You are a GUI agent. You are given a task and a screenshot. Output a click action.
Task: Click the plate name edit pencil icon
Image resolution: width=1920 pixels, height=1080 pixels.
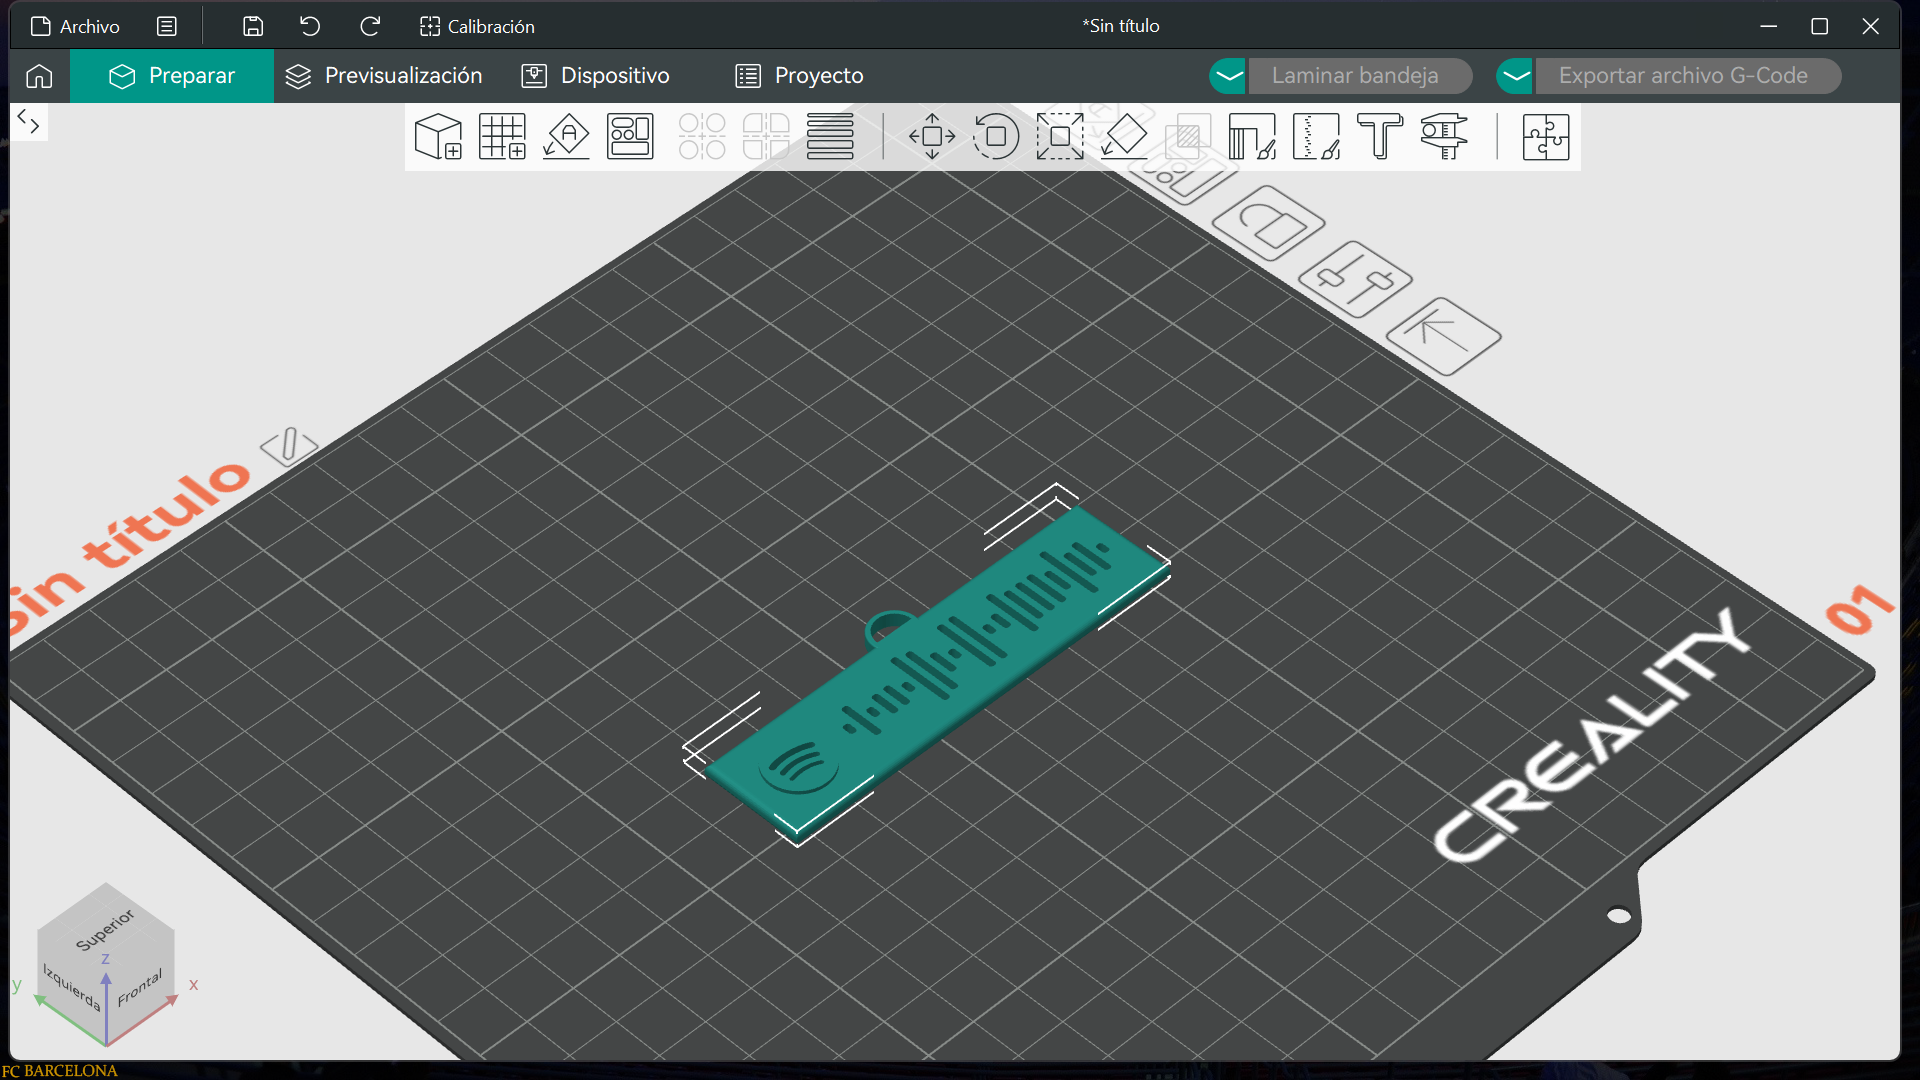(289, 445)
